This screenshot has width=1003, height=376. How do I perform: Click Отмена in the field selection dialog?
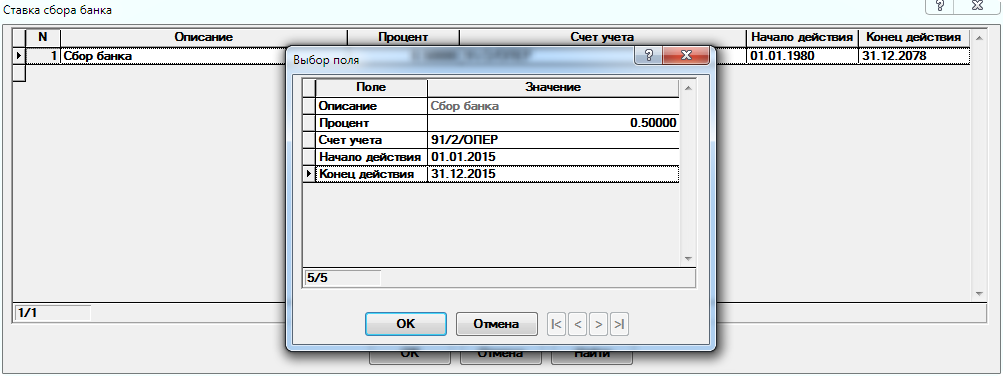click(x=496, y=324)
